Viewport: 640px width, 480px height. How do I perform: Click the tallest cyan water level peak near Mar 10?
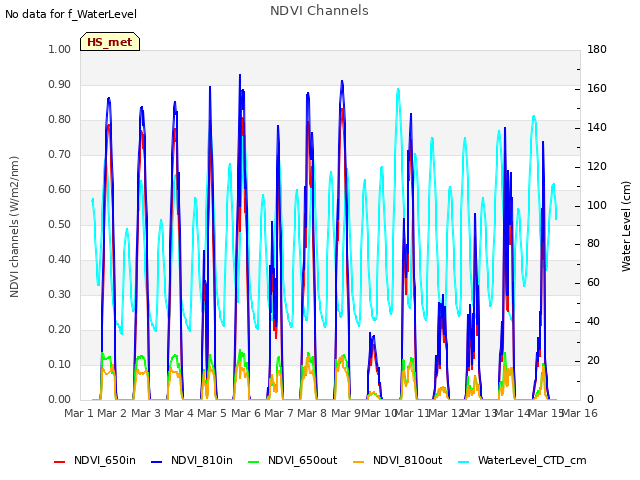398,89
